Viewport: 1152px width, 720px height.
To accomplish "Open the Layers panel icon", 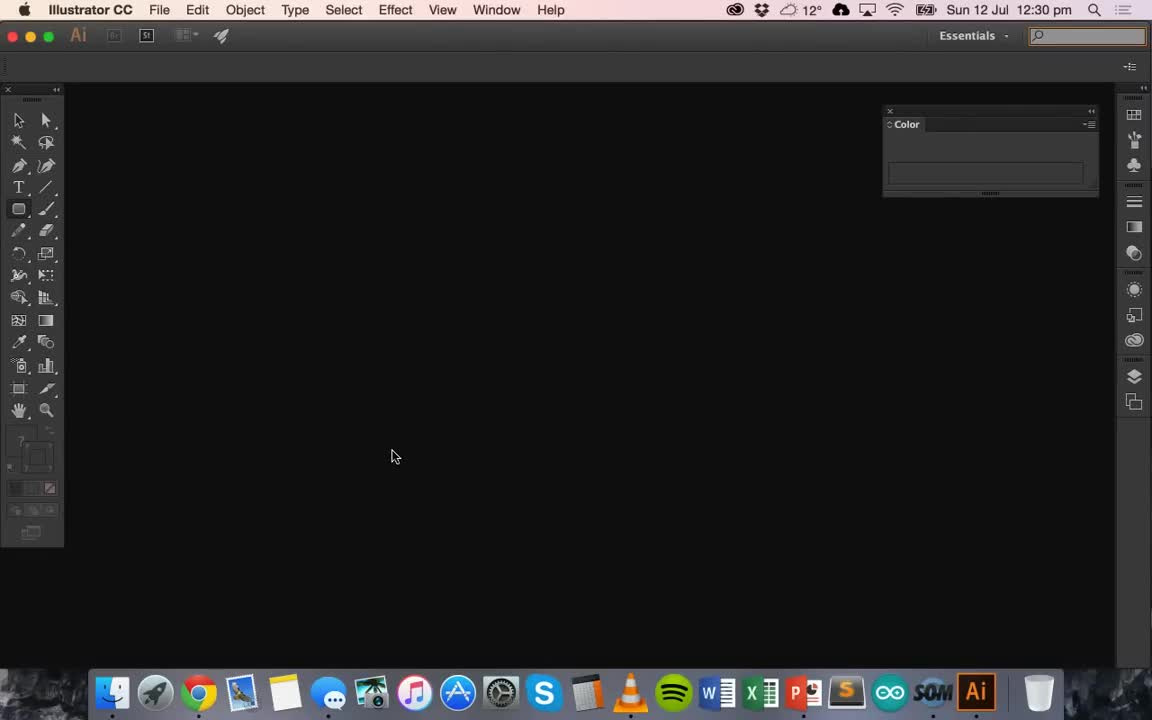I will pos(1134,376).
